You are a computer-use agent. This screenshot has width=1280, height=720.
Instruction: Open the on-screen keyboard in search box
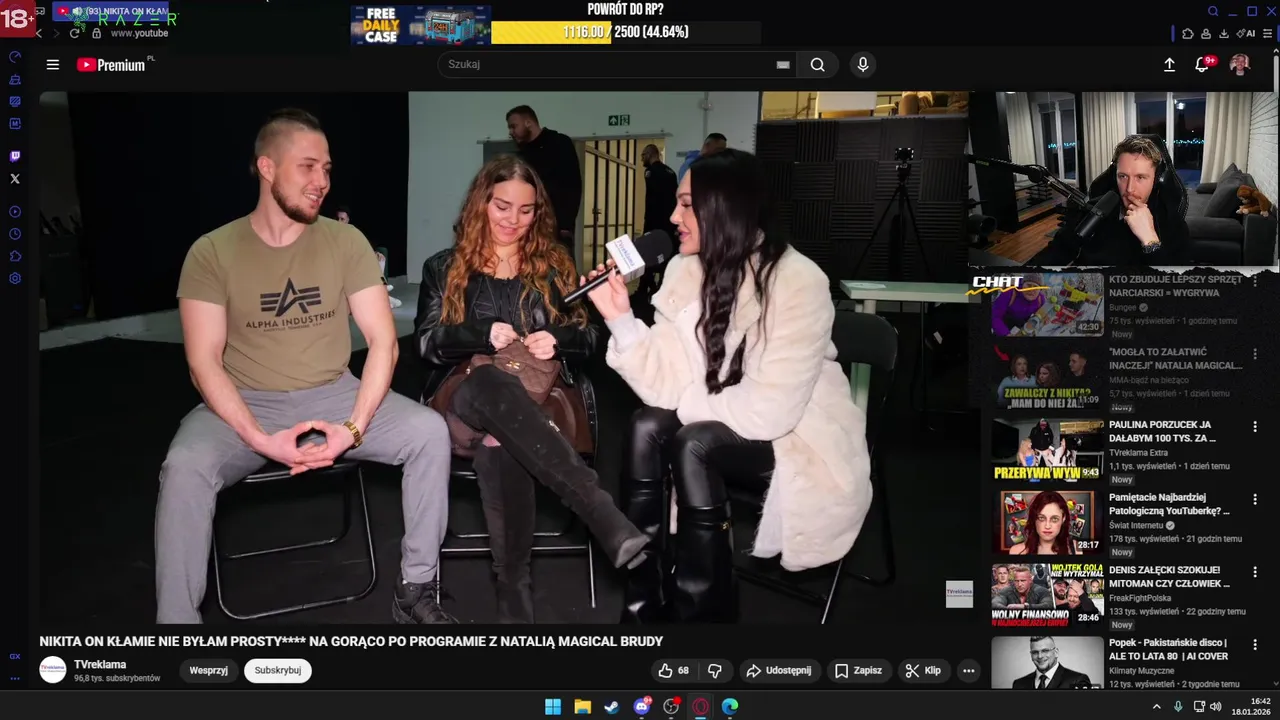tap(783, 65)
